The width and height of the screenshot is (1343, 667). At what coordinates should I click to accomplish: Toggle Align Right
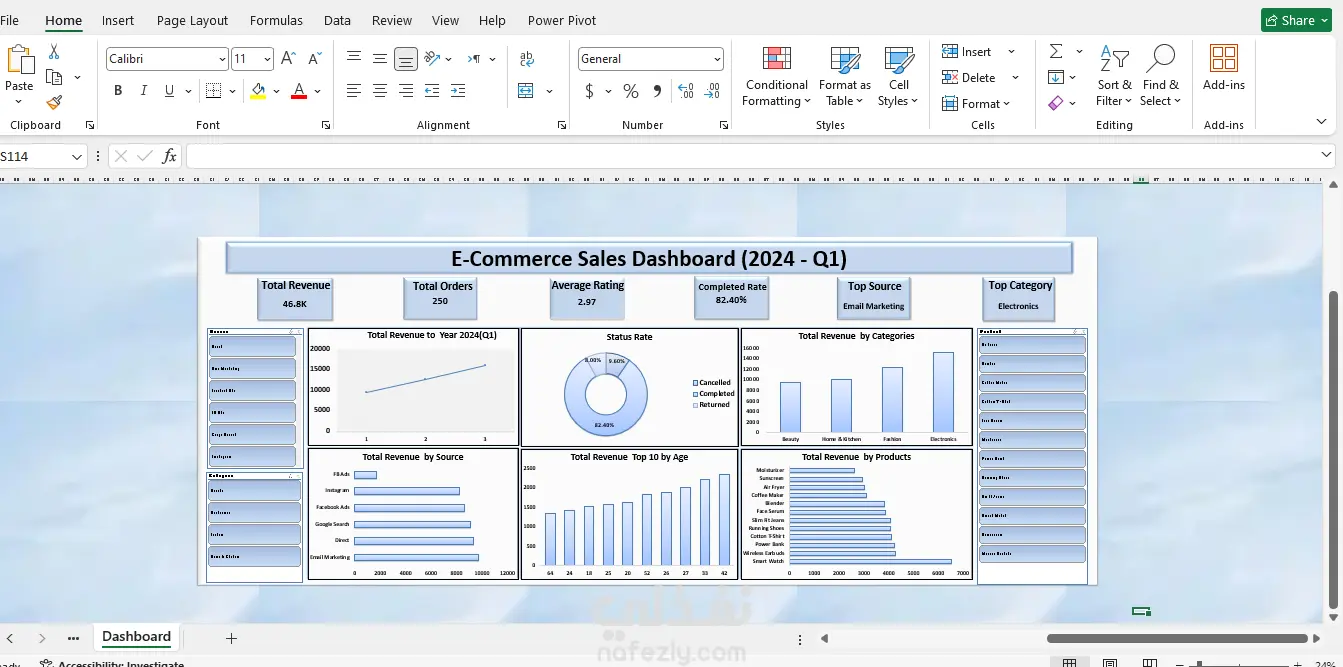pos(406,91)
